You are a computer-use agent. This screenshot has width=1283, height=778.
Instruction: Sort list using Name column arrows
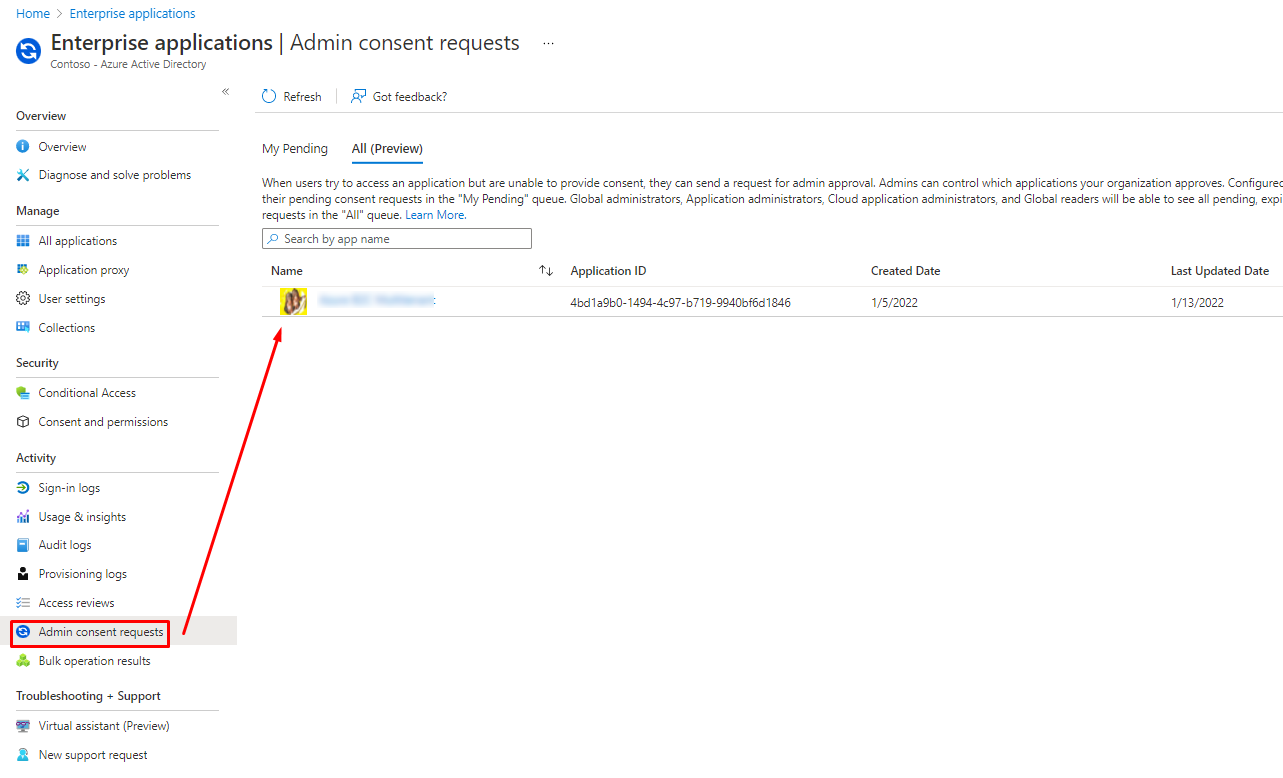point(546,271)
